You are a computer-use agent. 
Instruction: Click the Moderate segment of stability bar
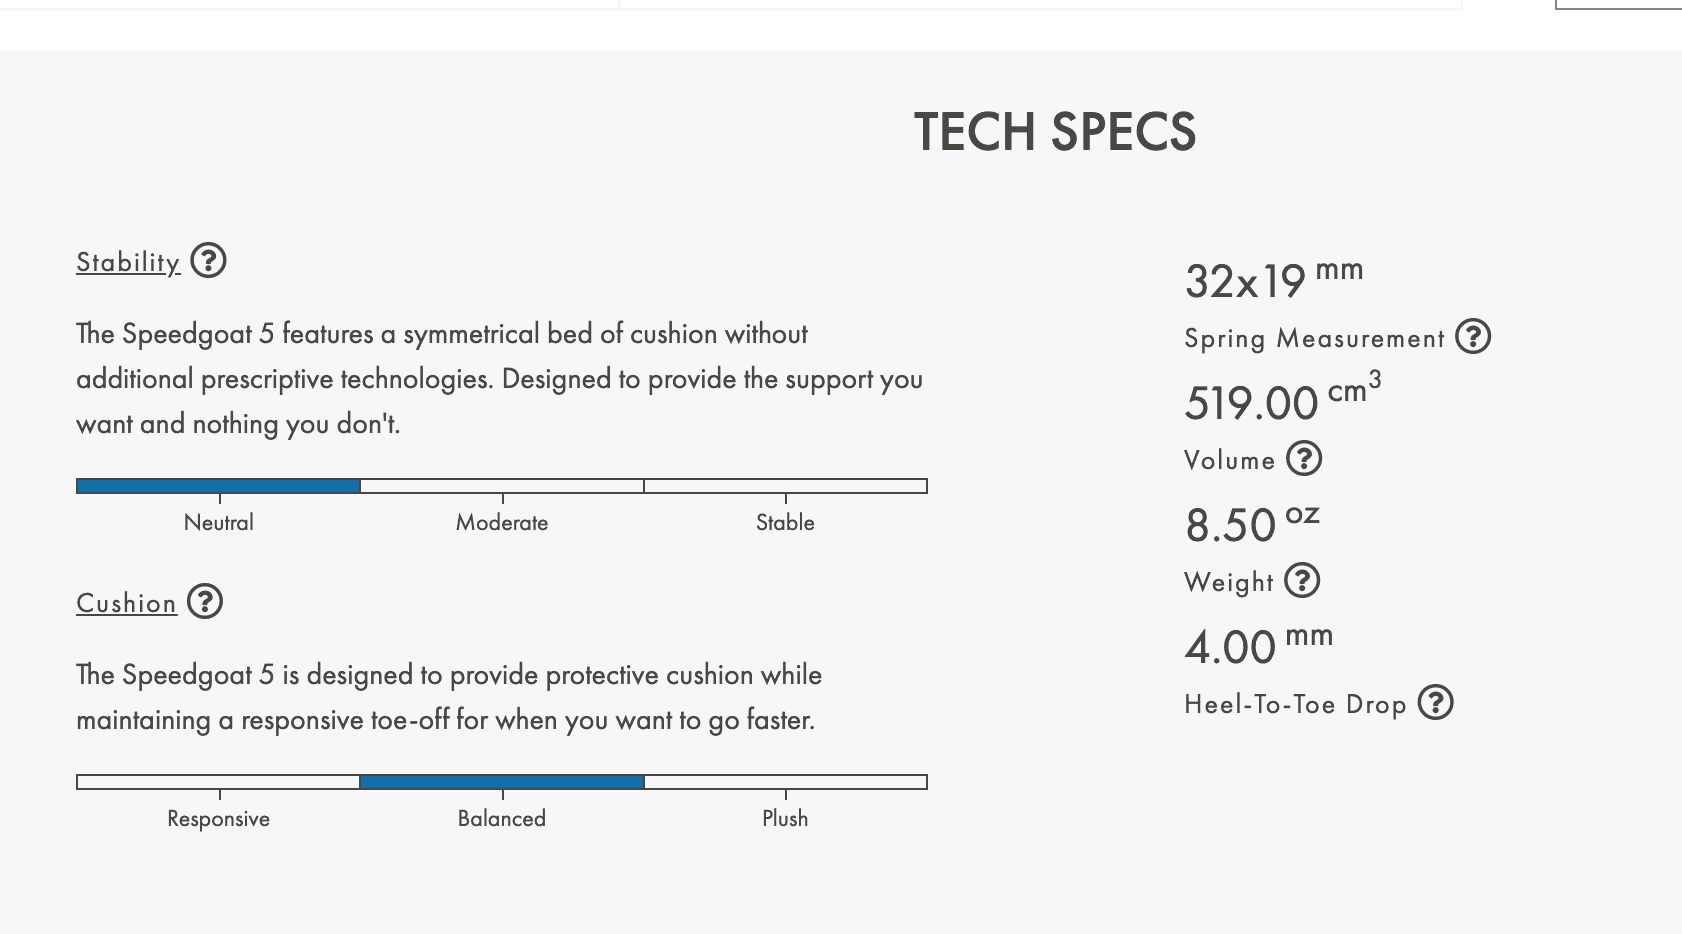(x=502, y=486)
